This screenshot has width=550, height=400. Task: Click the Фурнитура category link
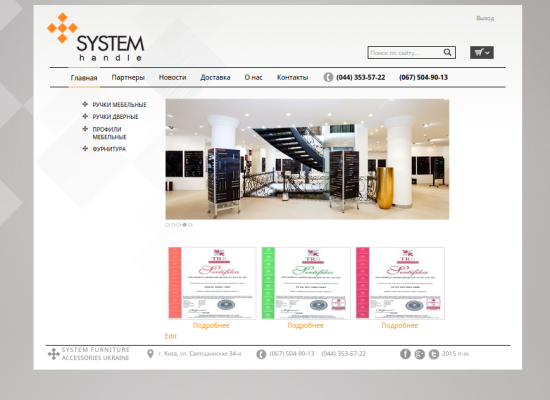[x=109, y=149]
